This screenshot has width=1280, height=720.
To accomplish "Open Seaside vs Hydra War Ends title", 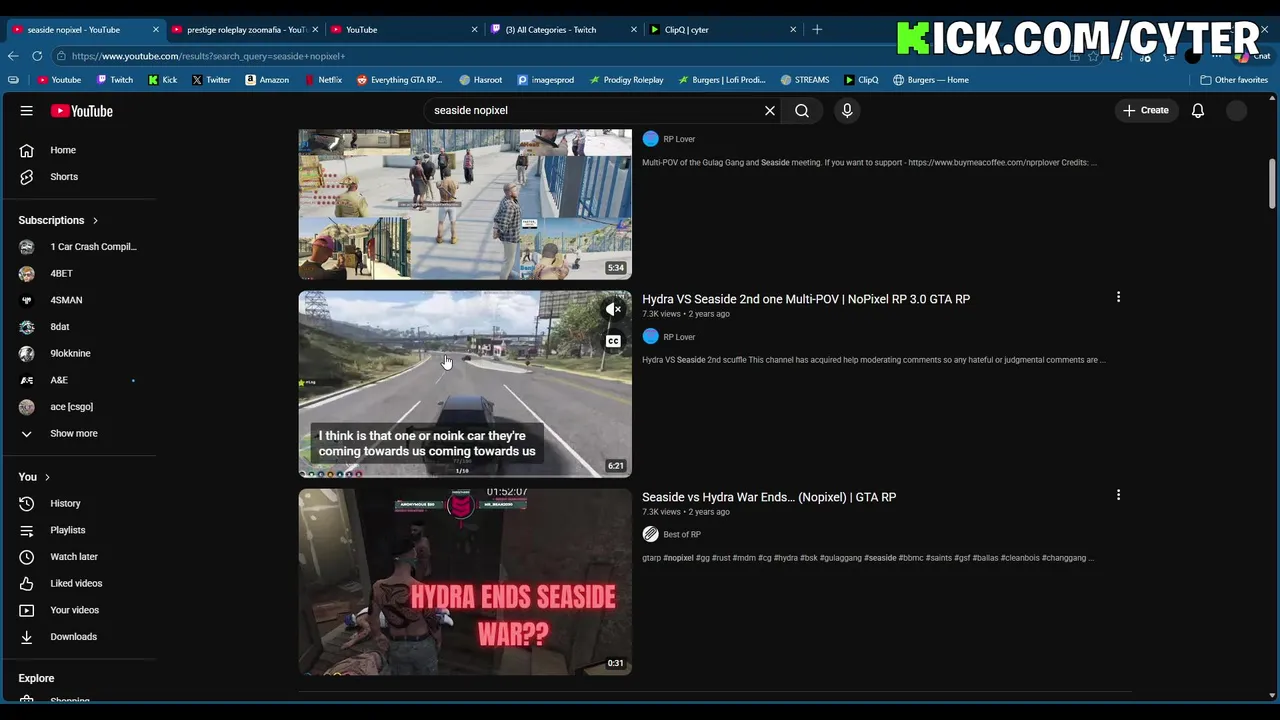I will tap(769, 497).
